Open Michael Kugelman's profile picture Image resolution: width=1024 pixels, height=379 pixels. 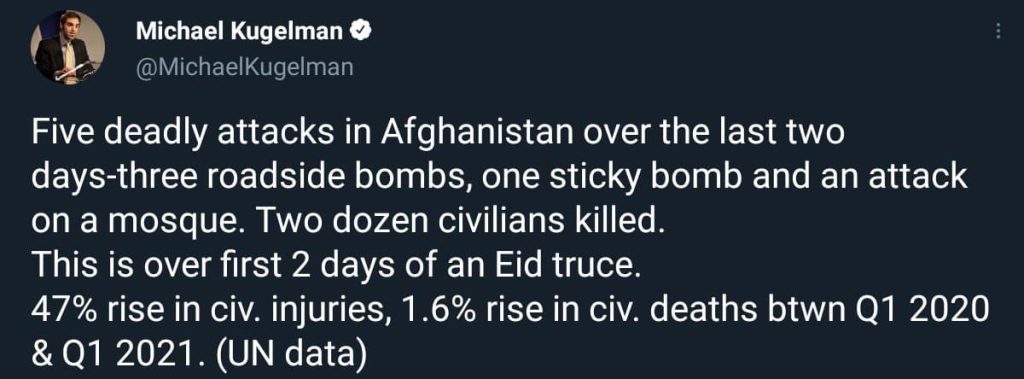[67, 48]
